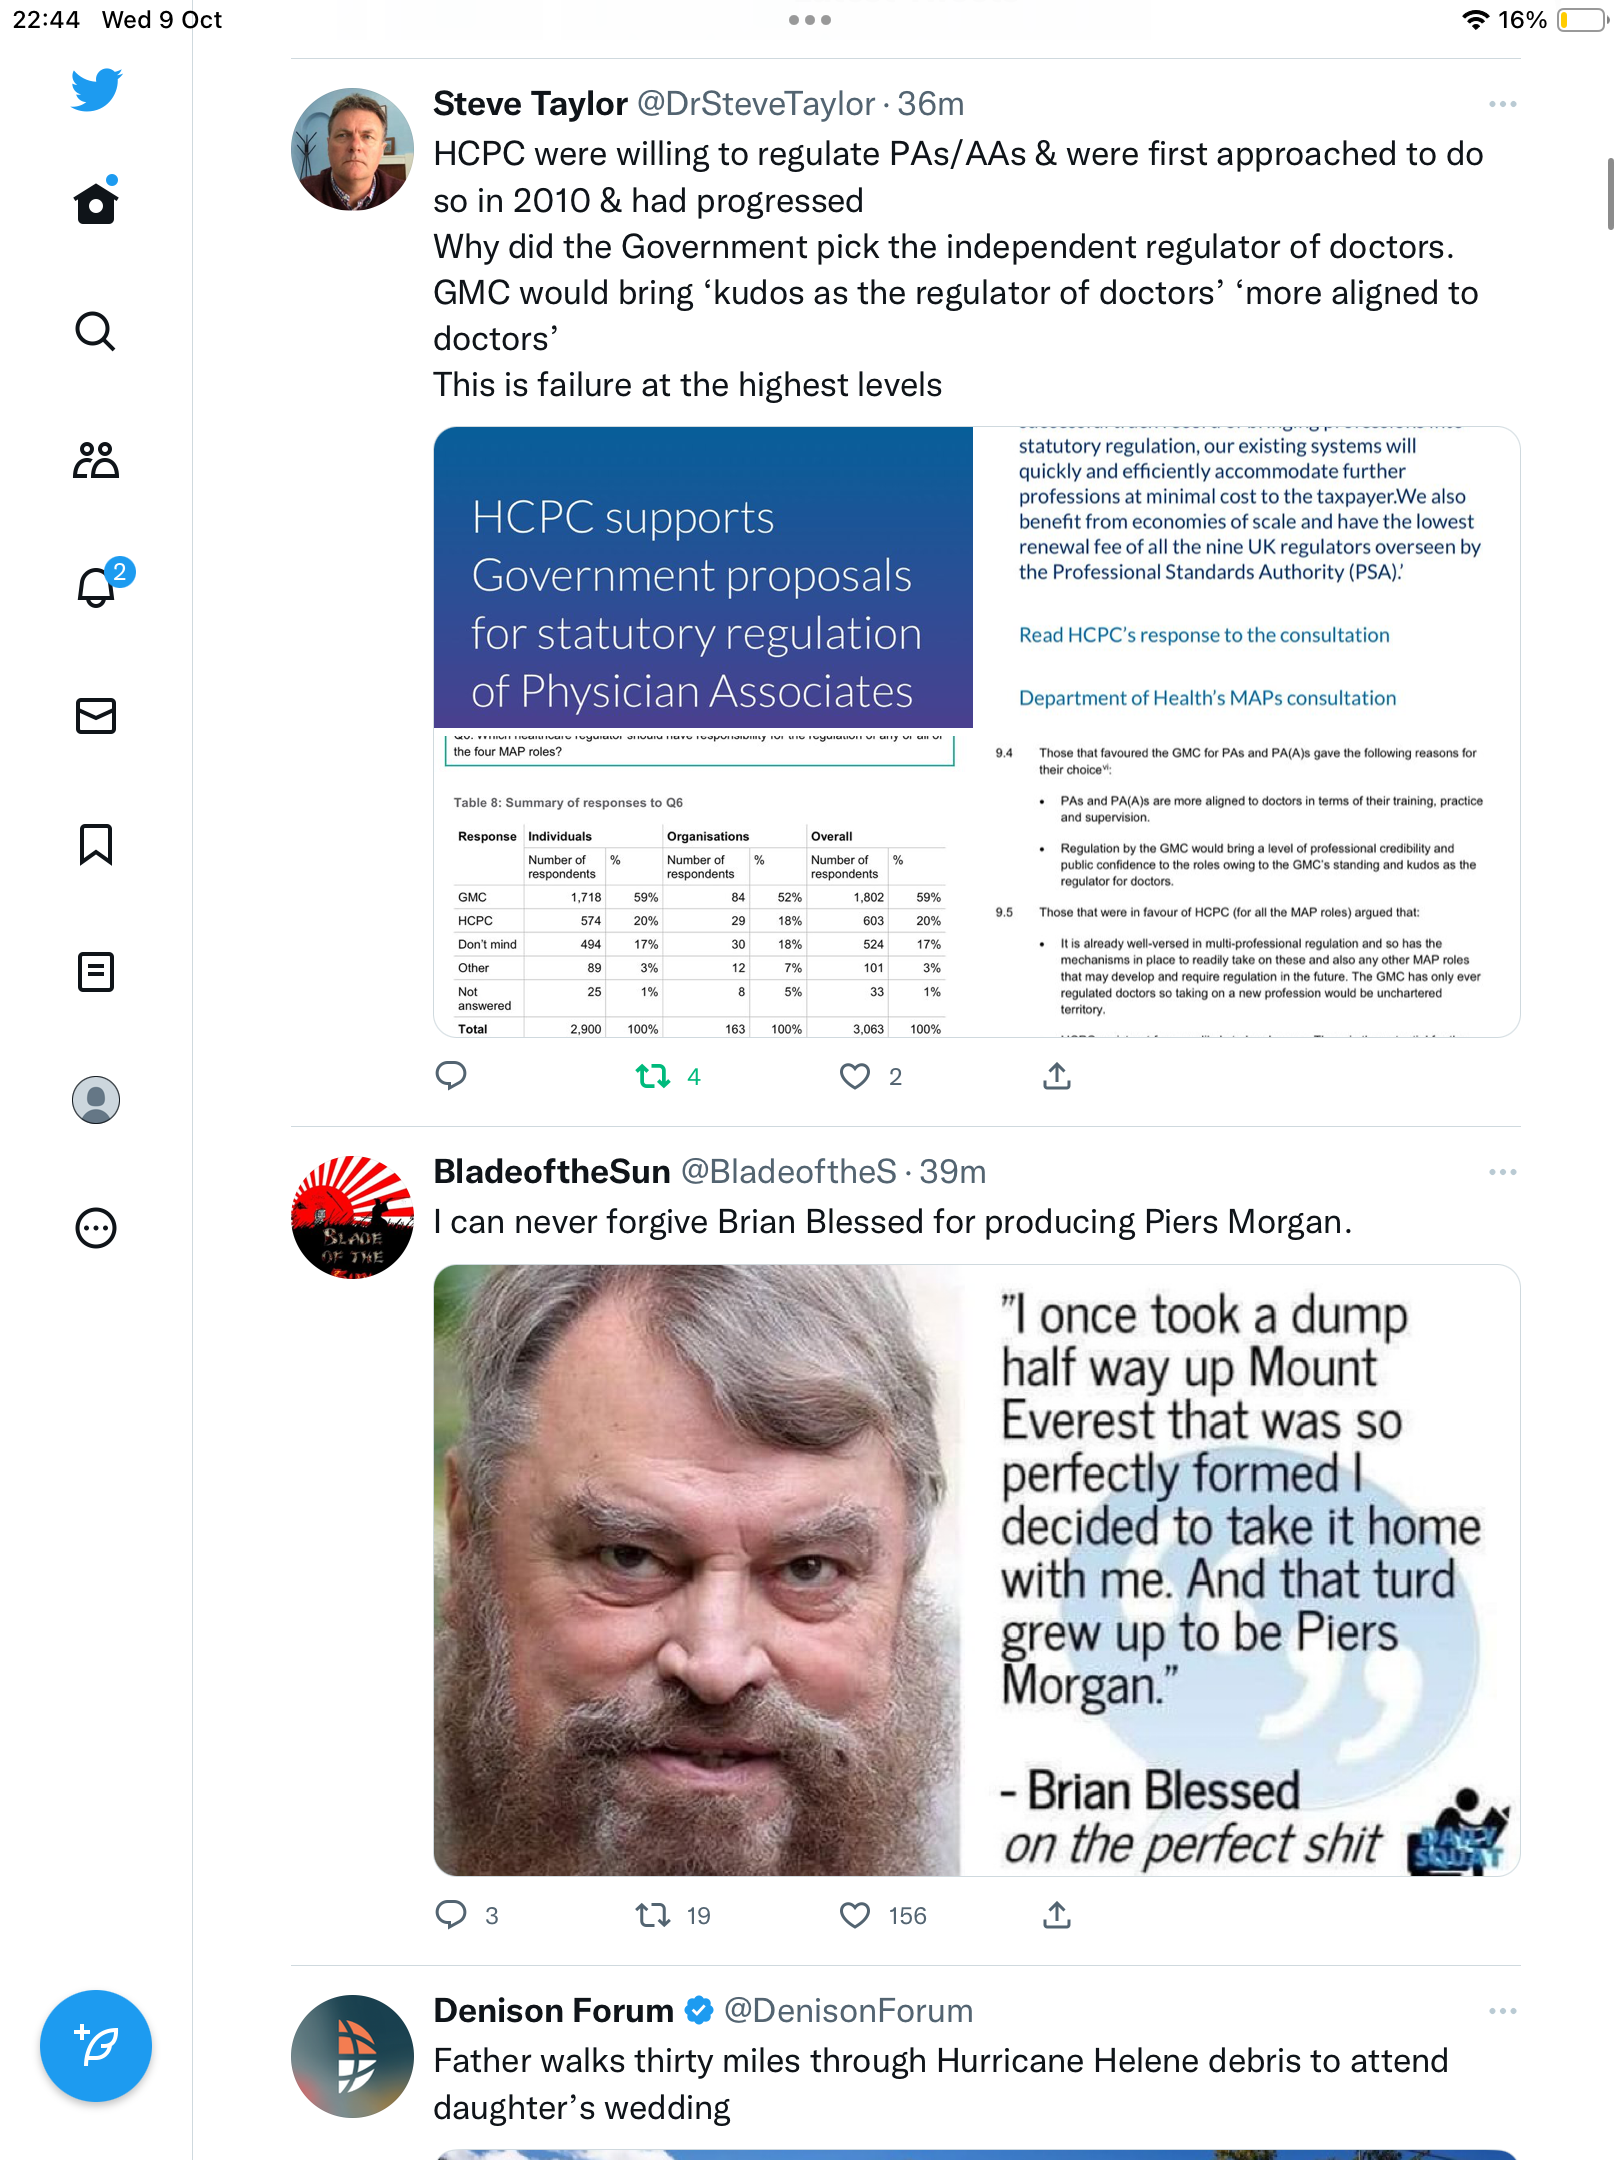Image resolution: width=1620 pixels, height=2160 pixels.
Task: Open Lists icon in sidebar
Action: (x=96, y=972)
